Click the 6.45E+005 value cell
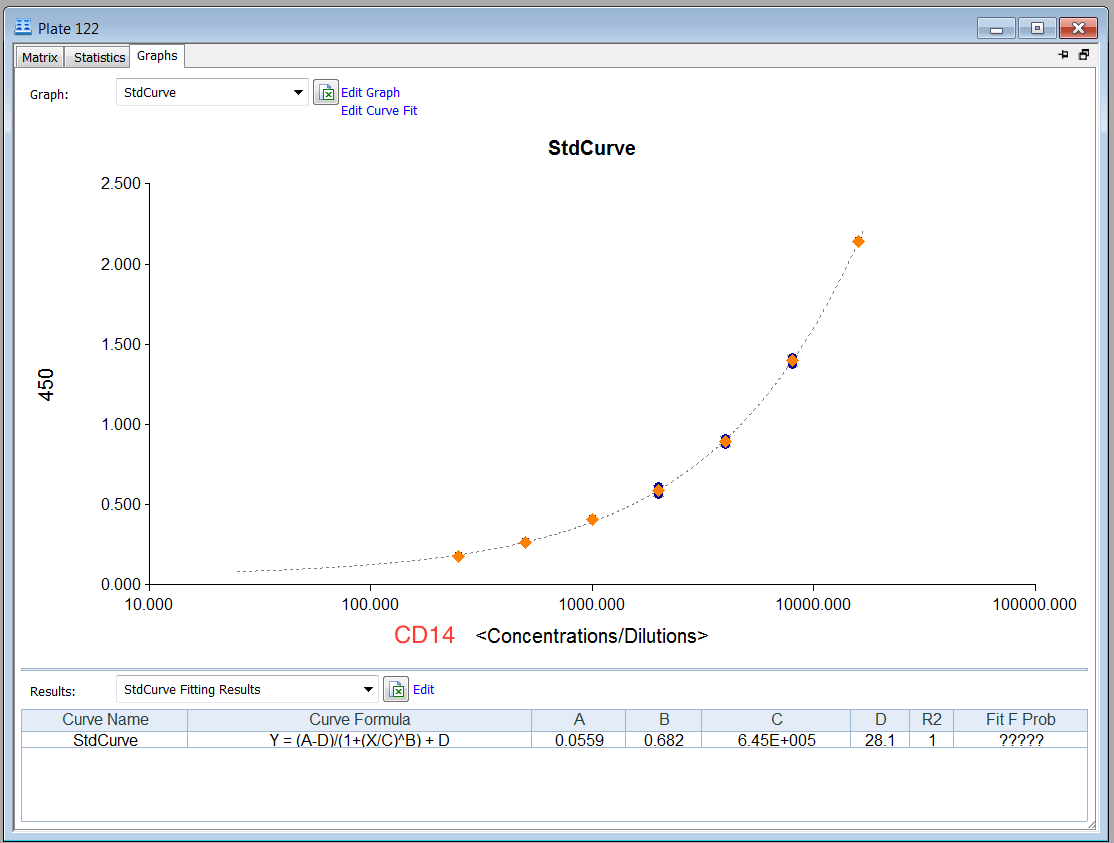This screenshot has height=843, width=1114. (776, 740)
